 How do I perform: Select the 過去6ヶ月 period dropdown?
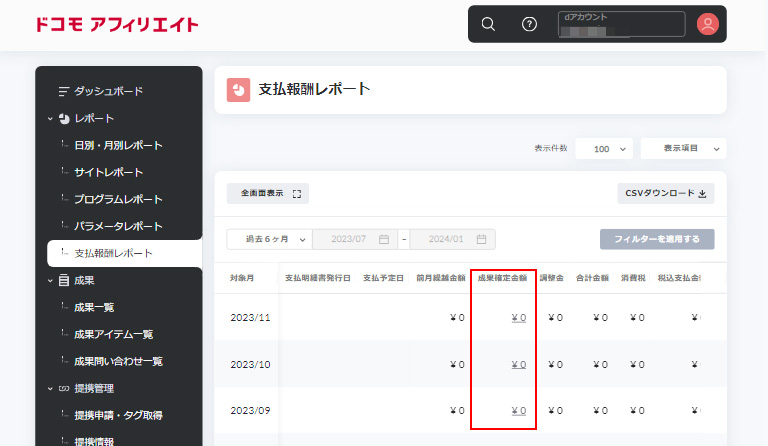[x=268, y=240]
